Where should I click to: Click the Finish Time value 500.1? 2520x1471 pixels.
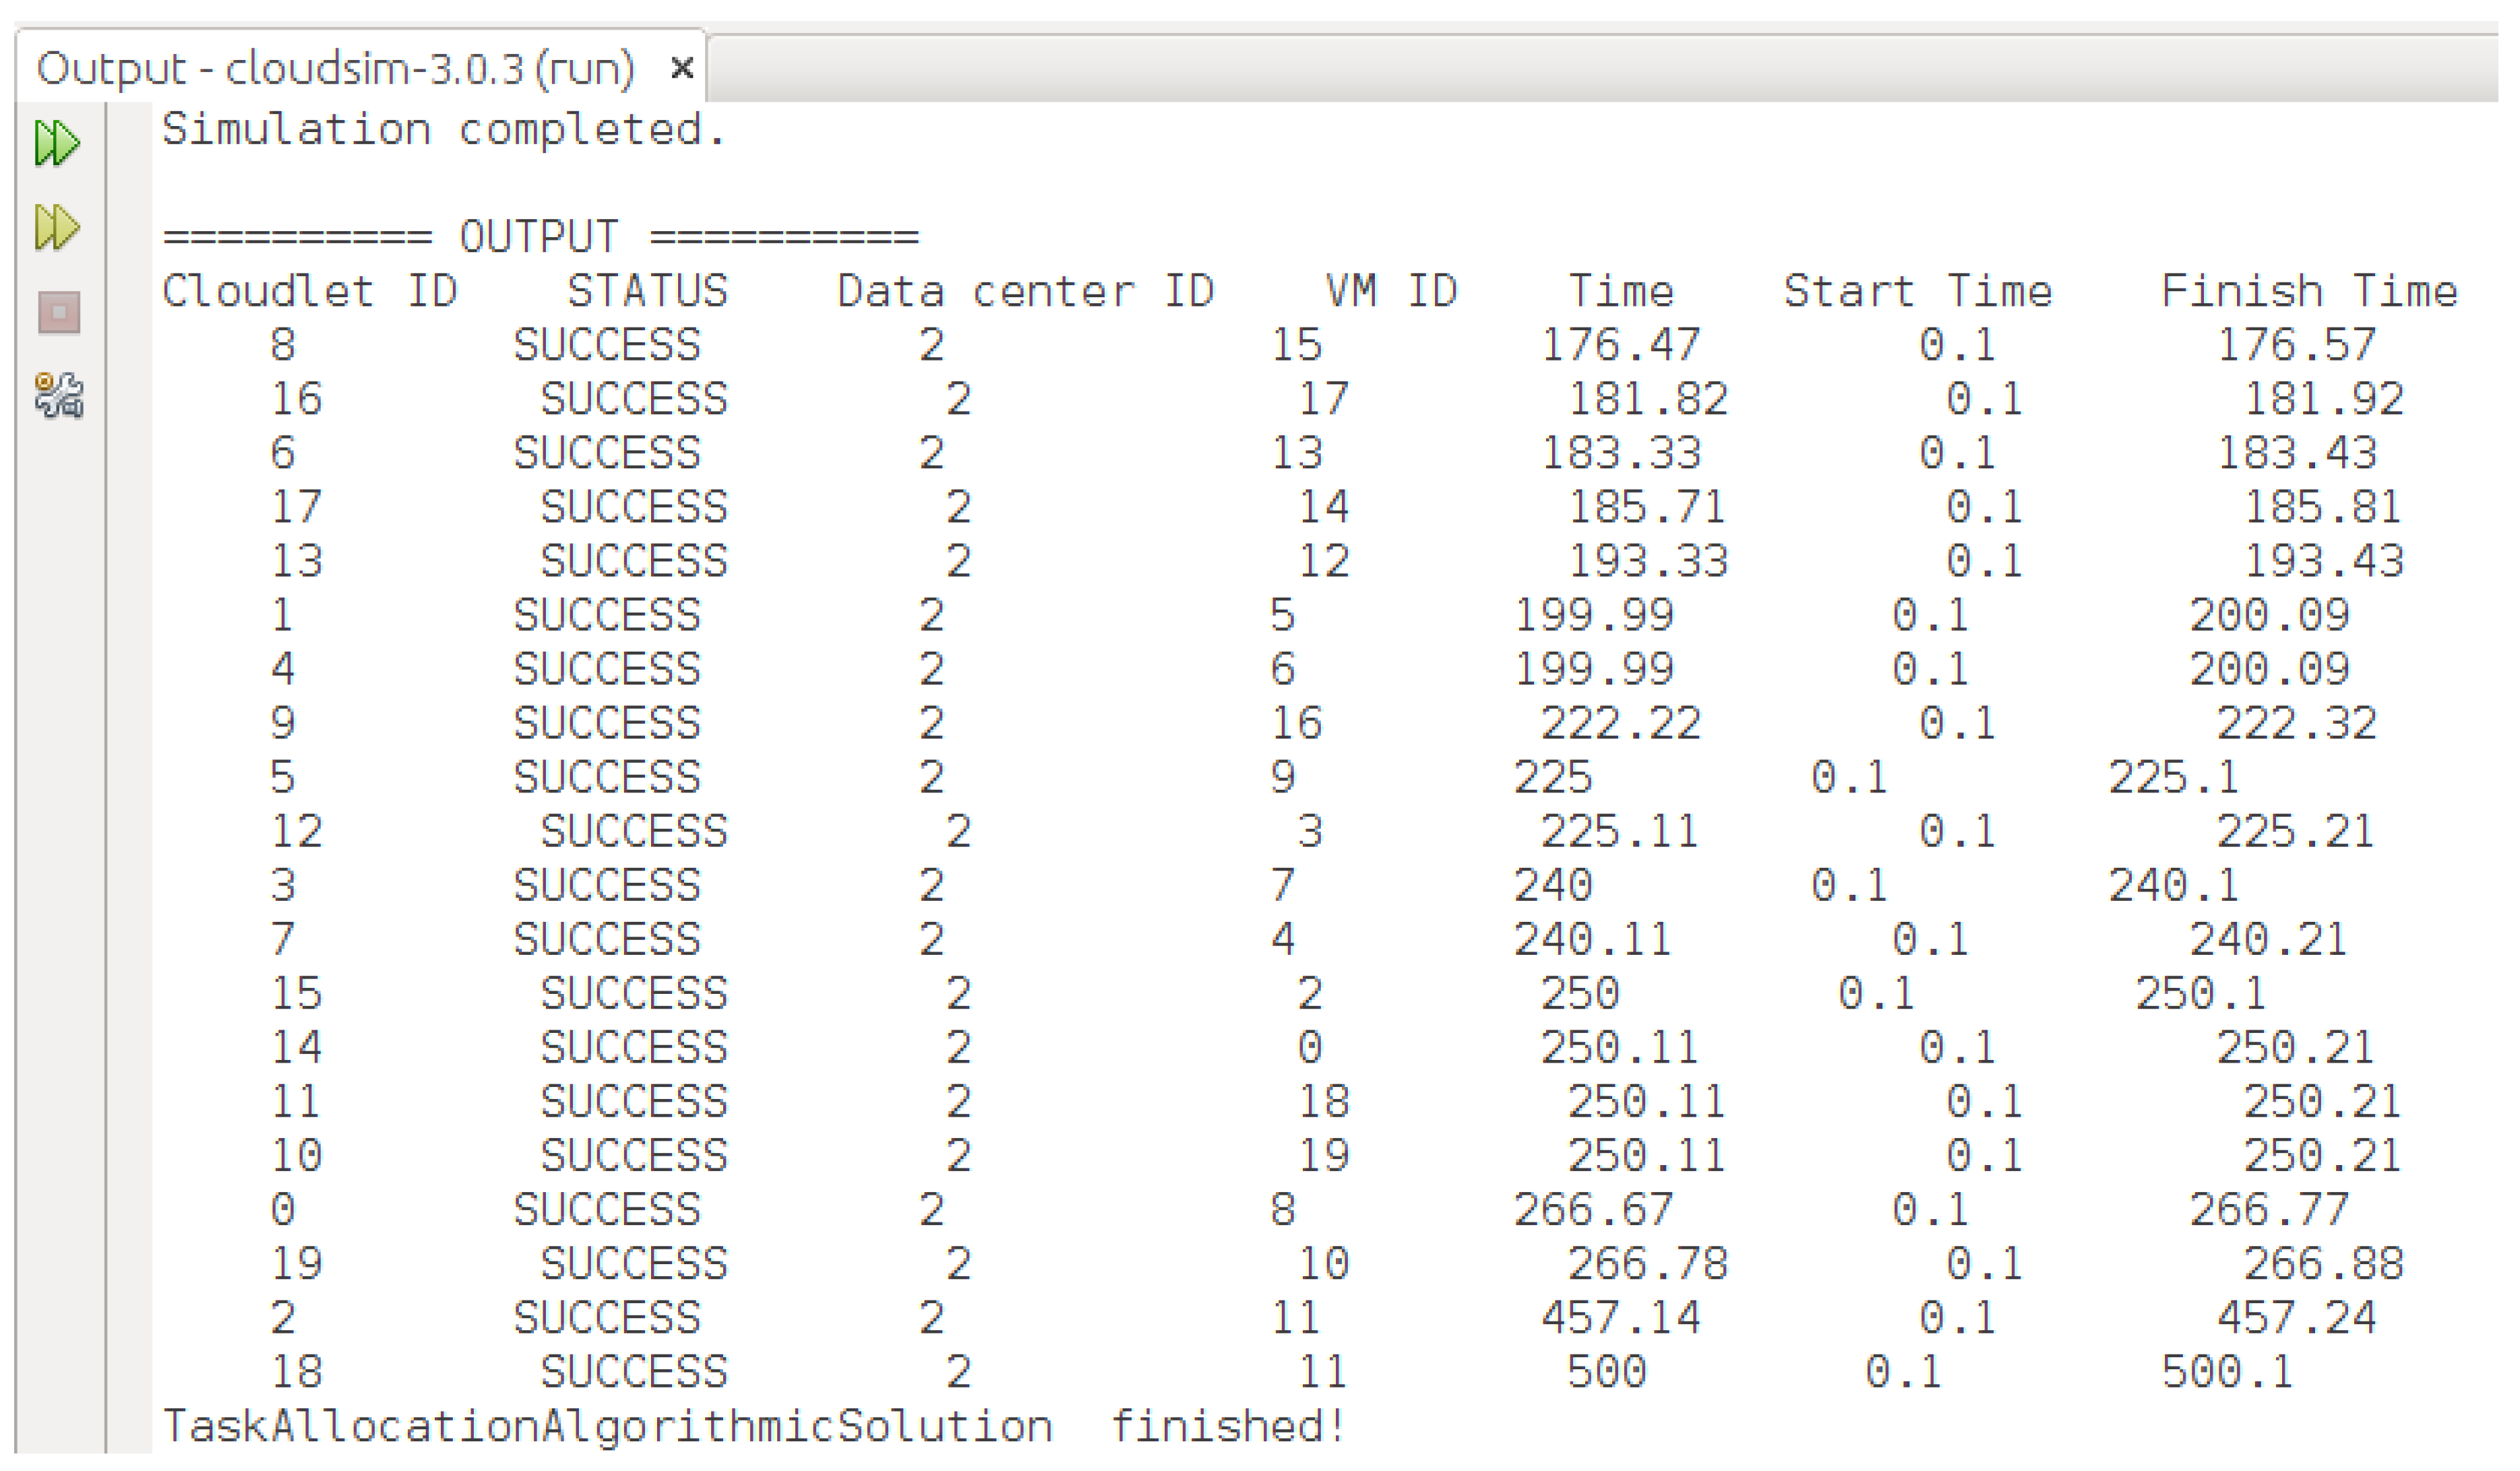click(2227, 1372)
